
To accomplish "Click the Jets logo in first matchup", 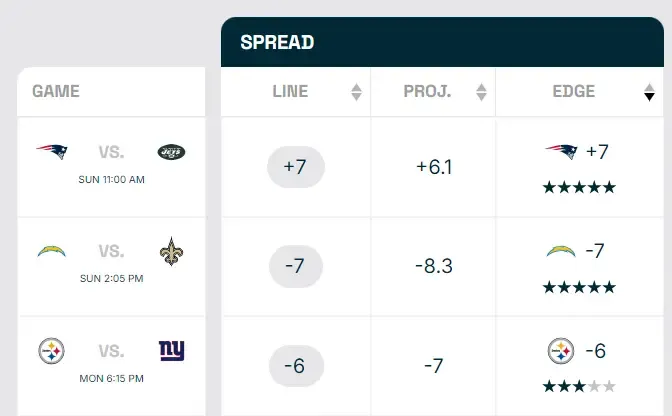I will click(171, 152).
